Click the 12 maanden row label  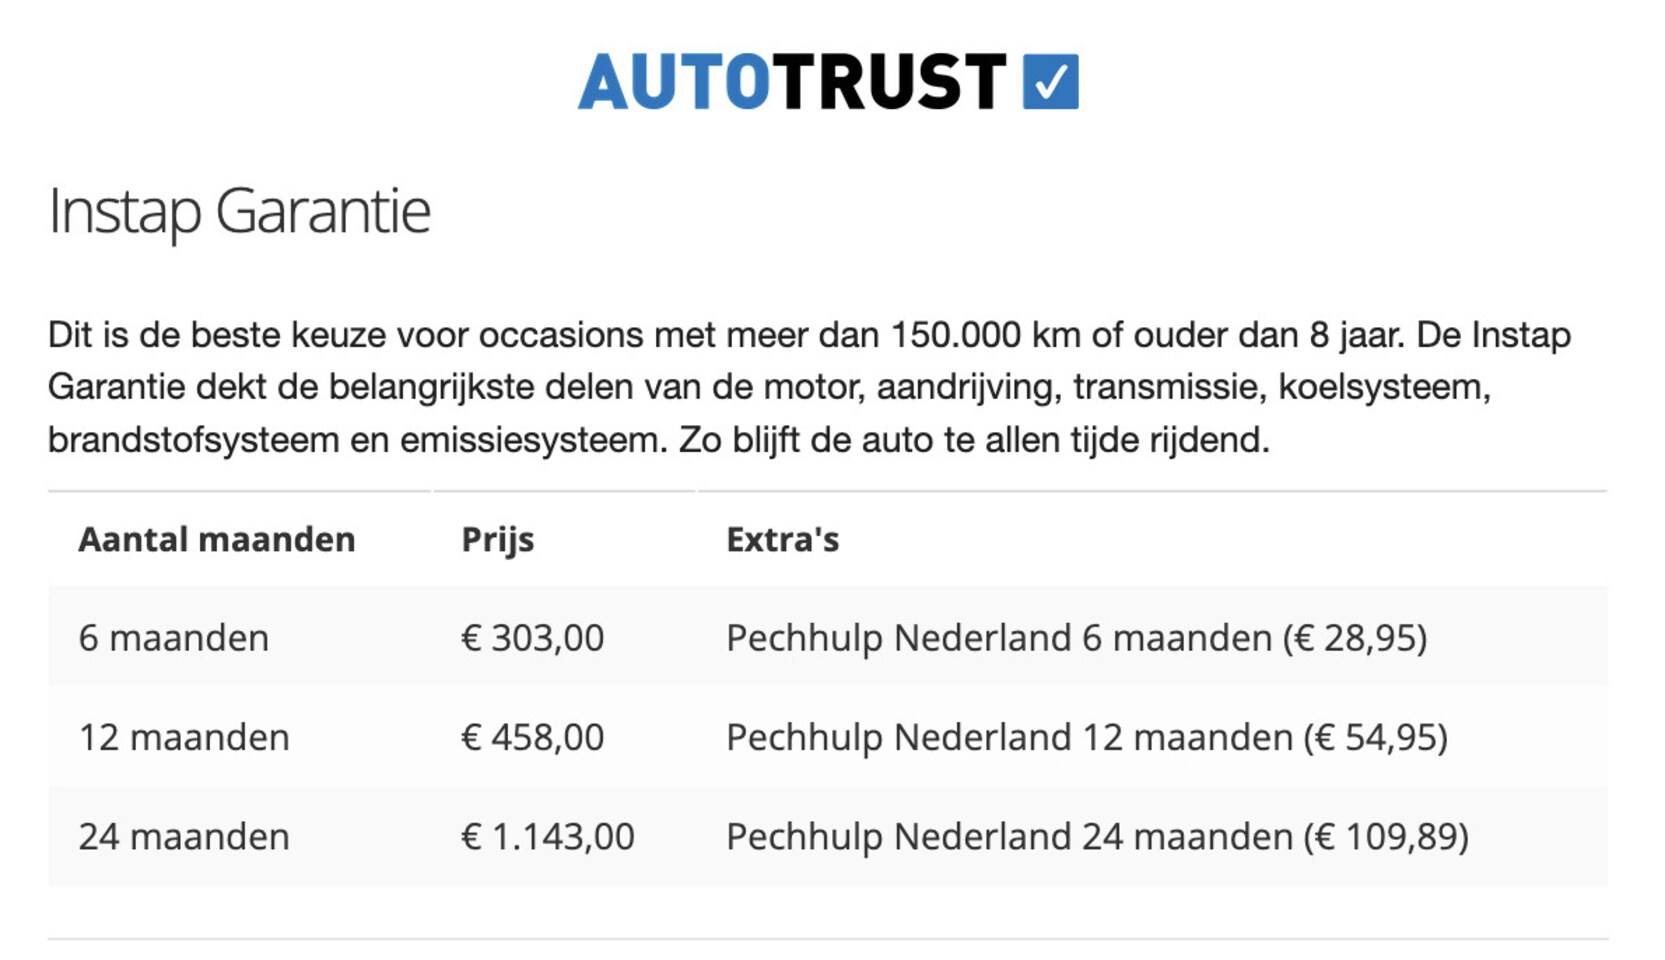point(184,737)
